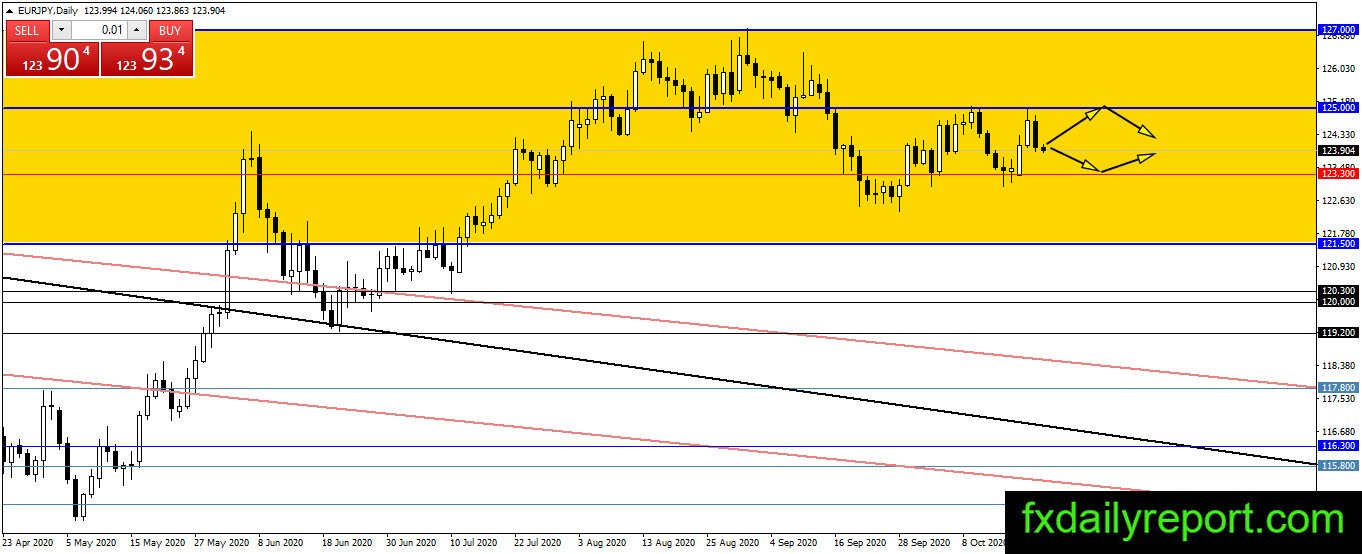Viewport: 1362px width, 554px height.
Task: Select the 0.01 lot volume field
Action: click(x=99, y=31)
